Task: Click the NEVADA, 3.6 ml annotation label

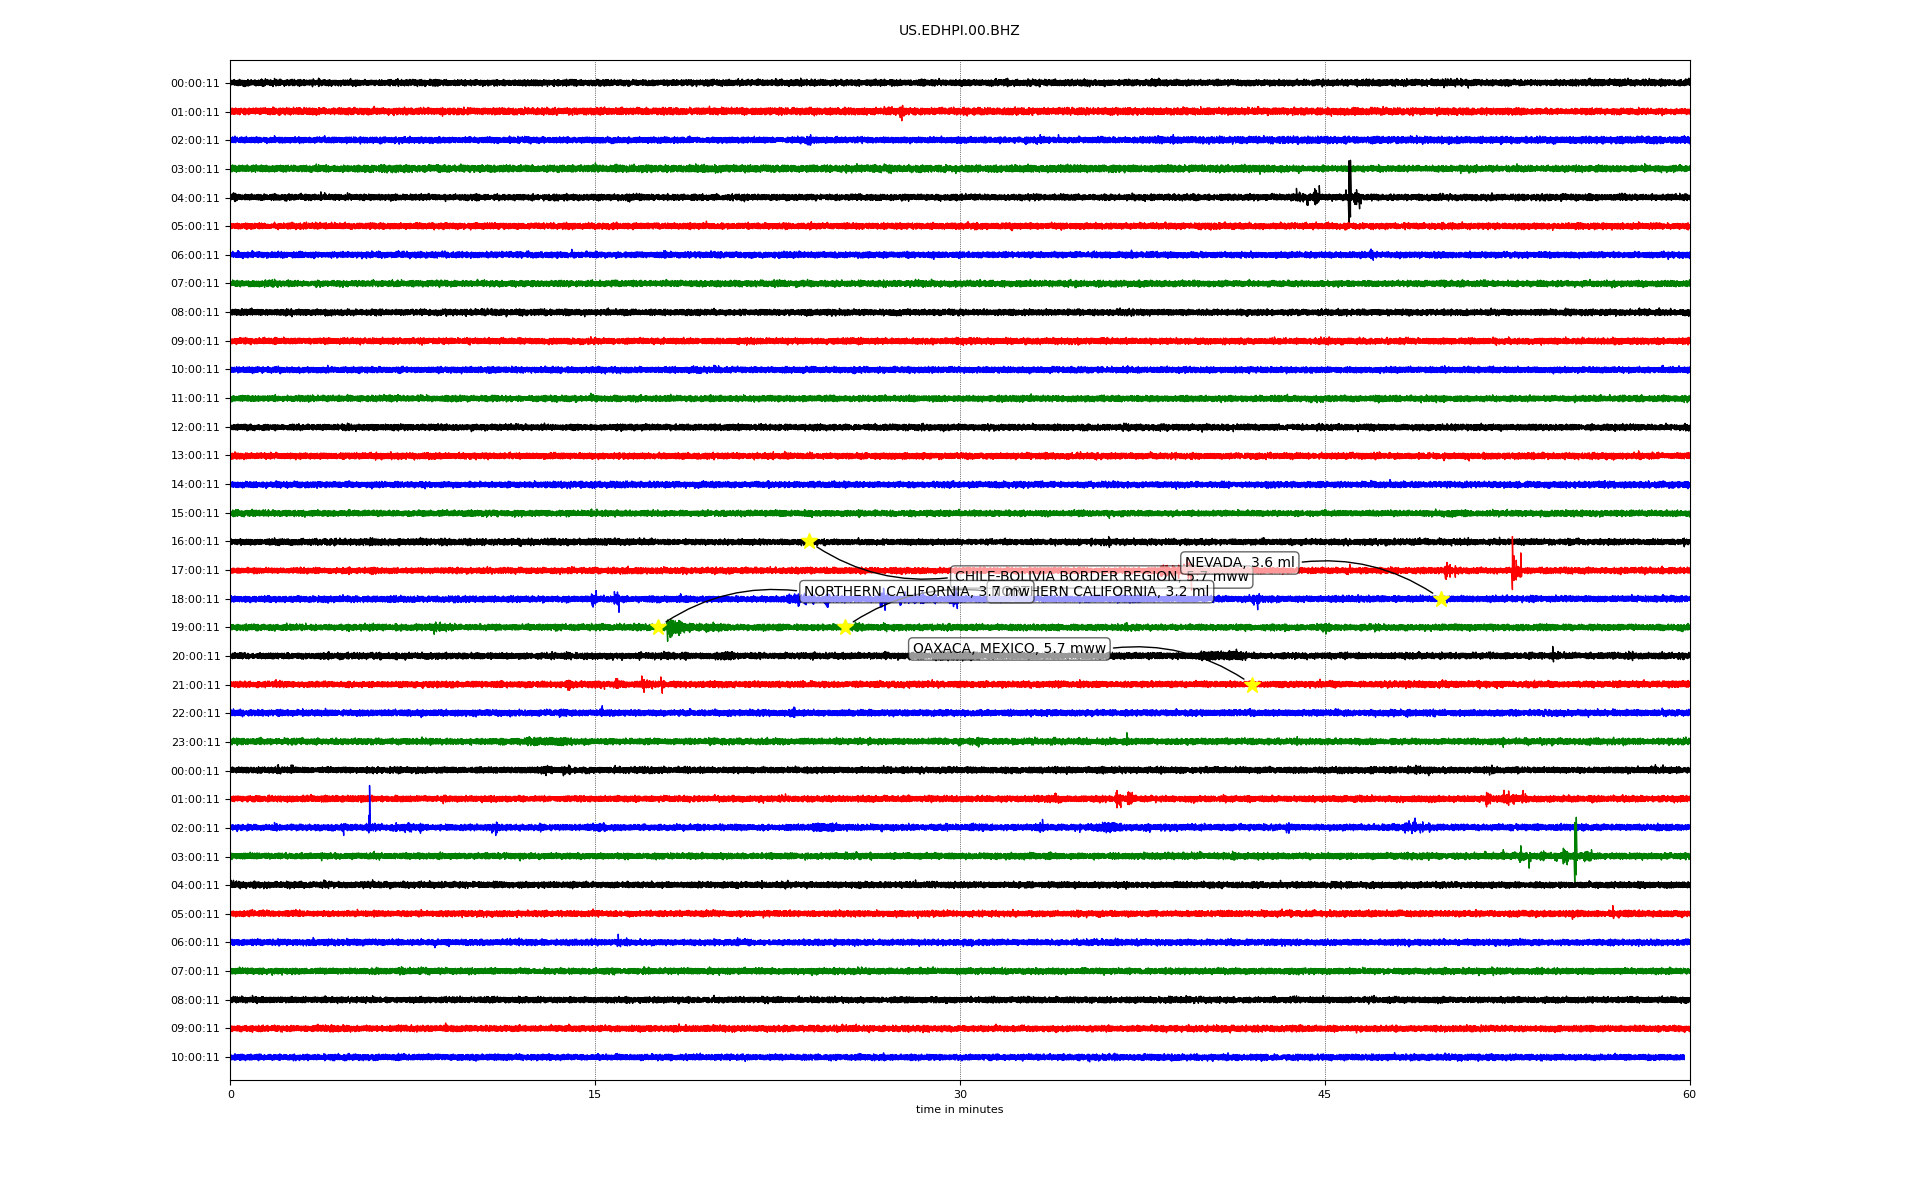Action: [1239, 563]
